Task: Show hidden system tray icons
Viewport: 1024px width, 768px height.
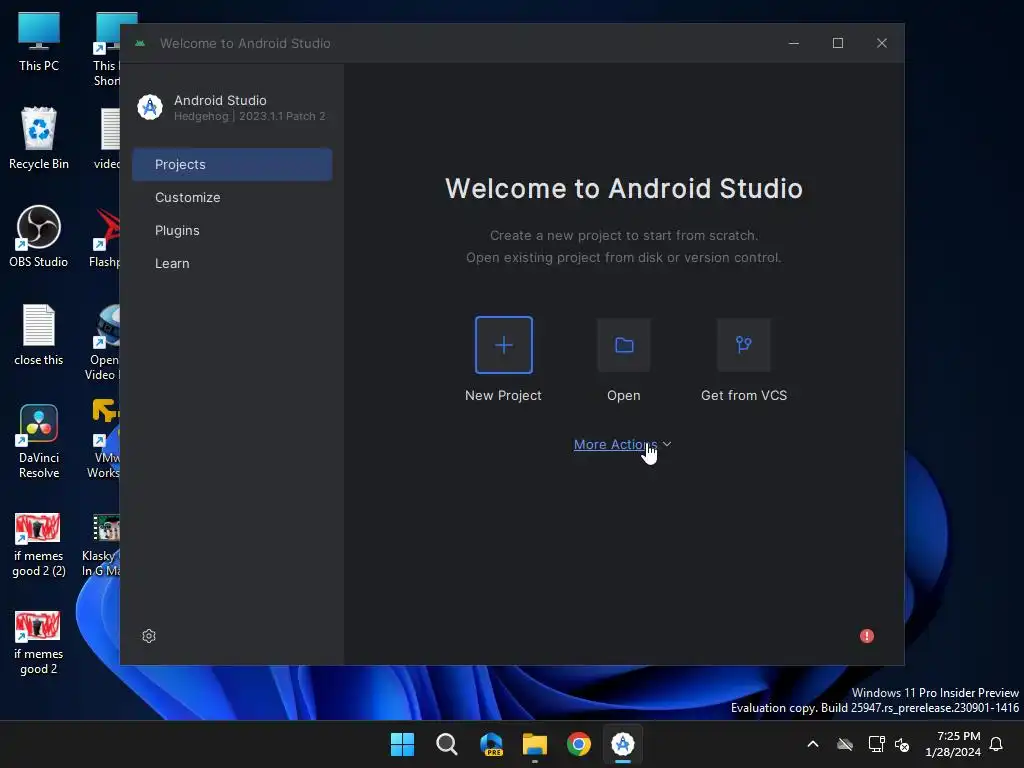Action: coord(813,744)
